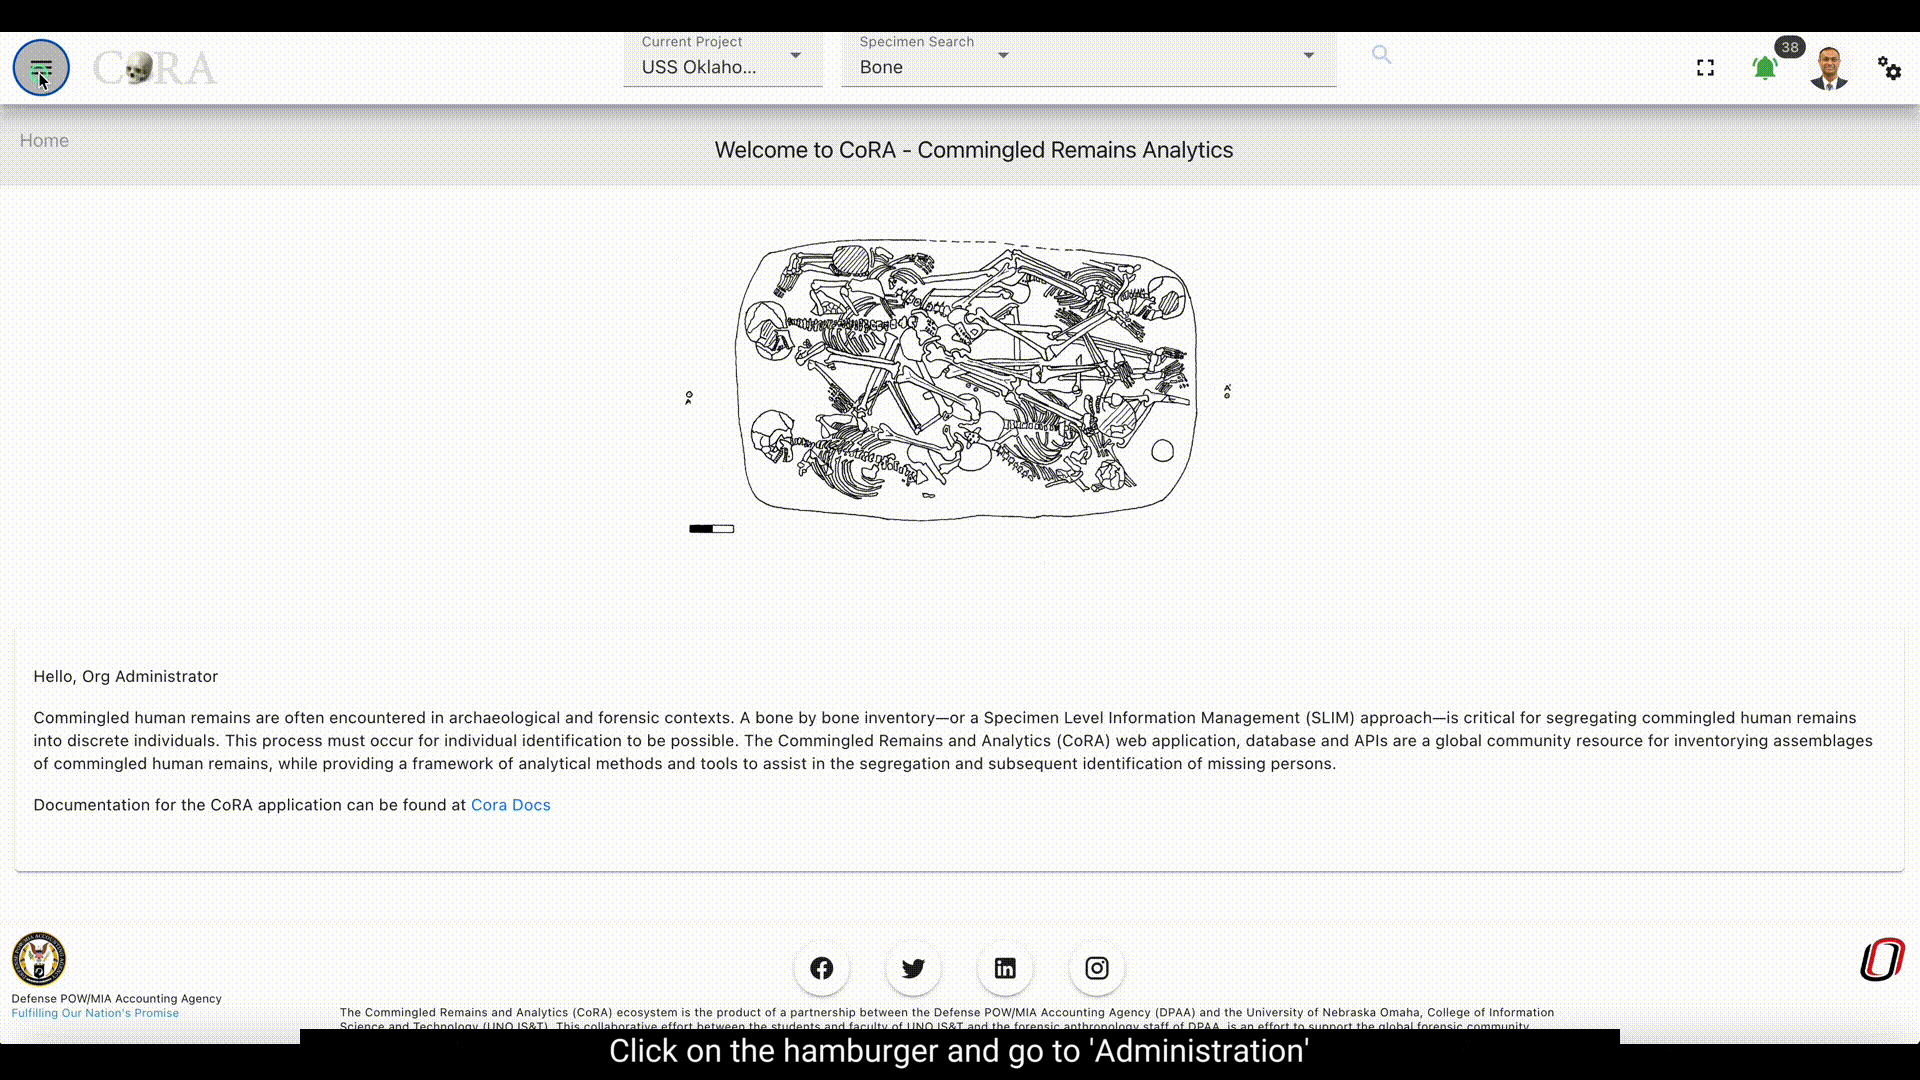Click the University of Nebraska Omaha logo
This screenshot has height=1080, width=1920.
[1882, 960]
